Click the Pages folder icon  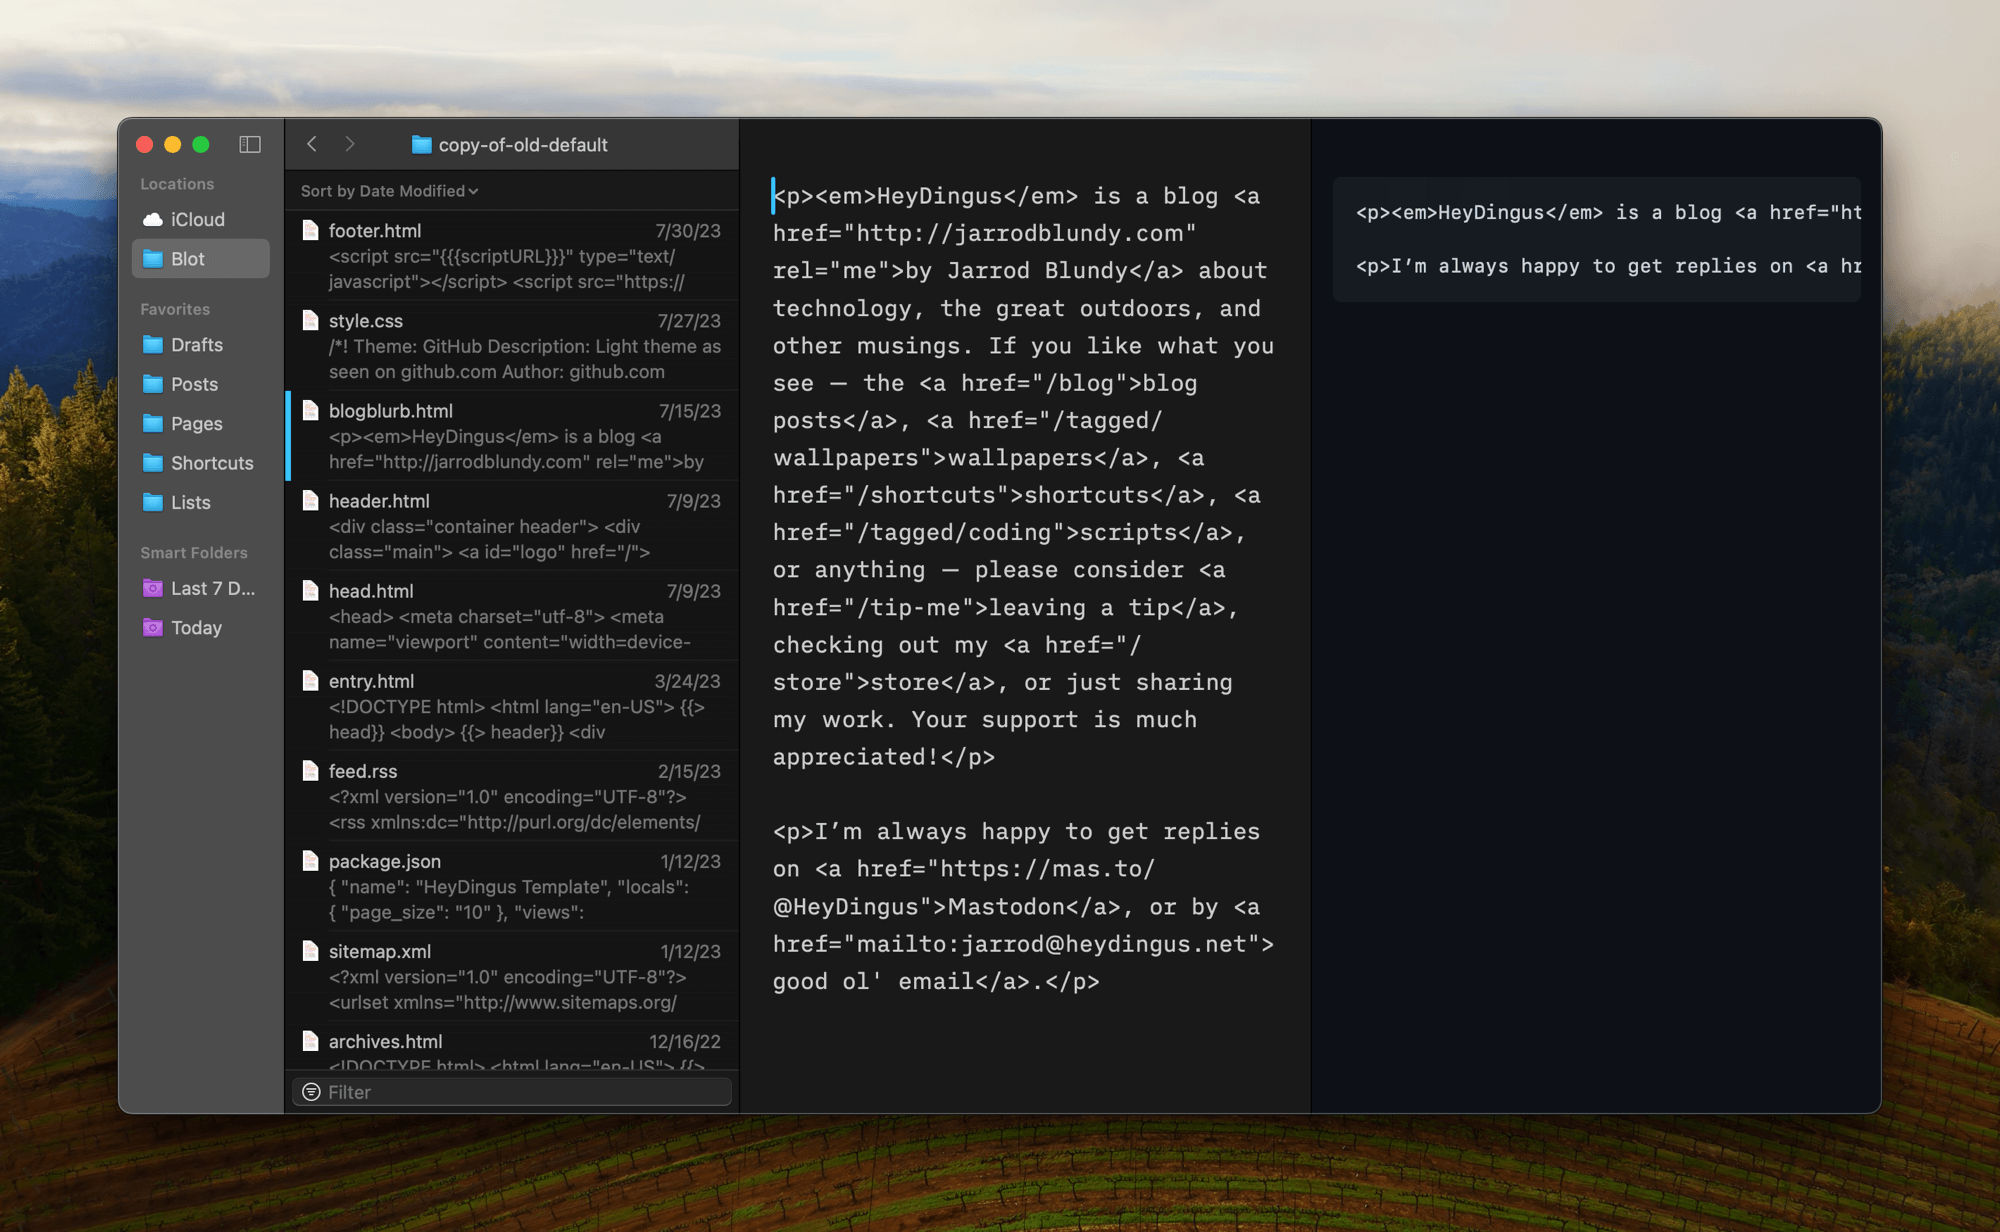(x=153, y=424)
